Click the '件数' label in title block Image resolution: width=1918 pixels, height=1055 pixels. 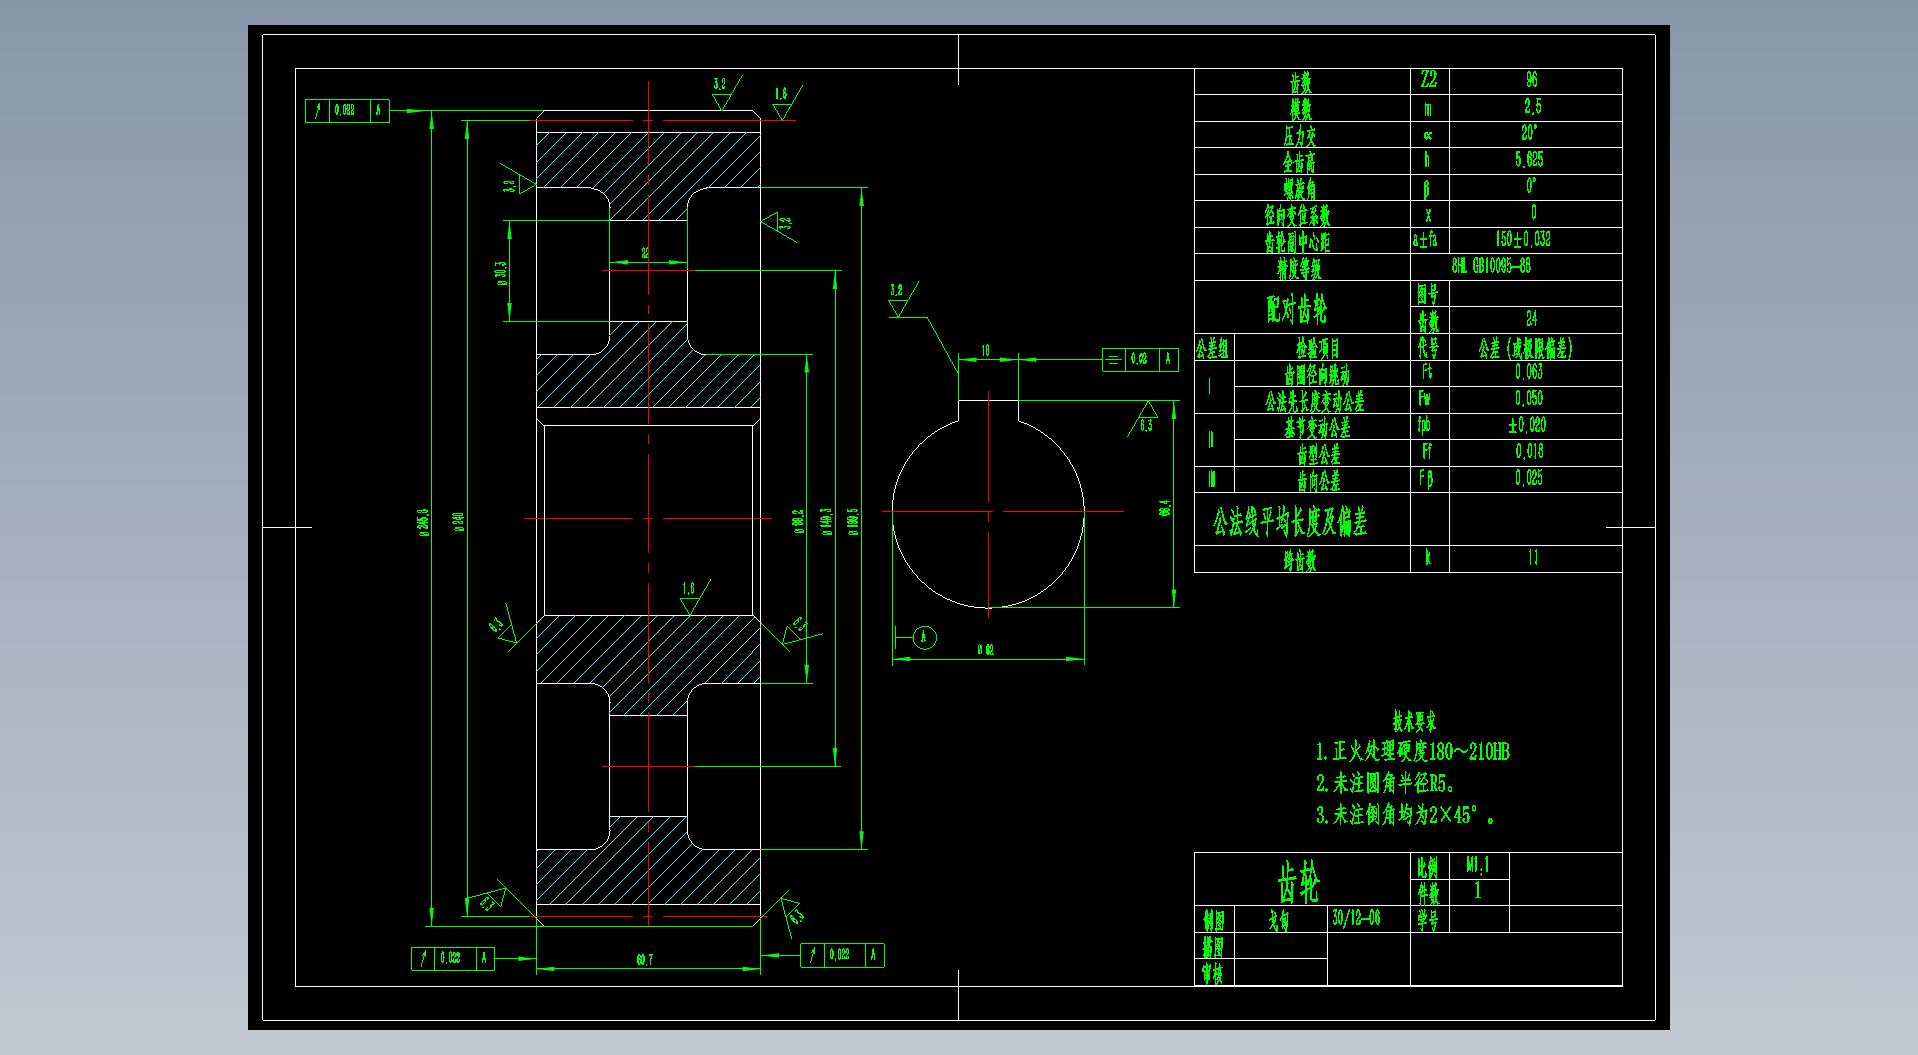coord(1428,892)
